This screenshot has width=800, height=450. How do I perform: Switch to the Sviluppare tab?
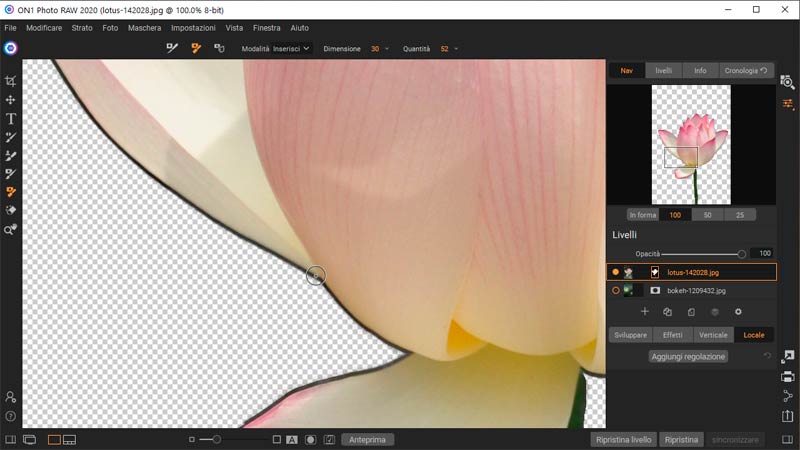pos(631,335)
